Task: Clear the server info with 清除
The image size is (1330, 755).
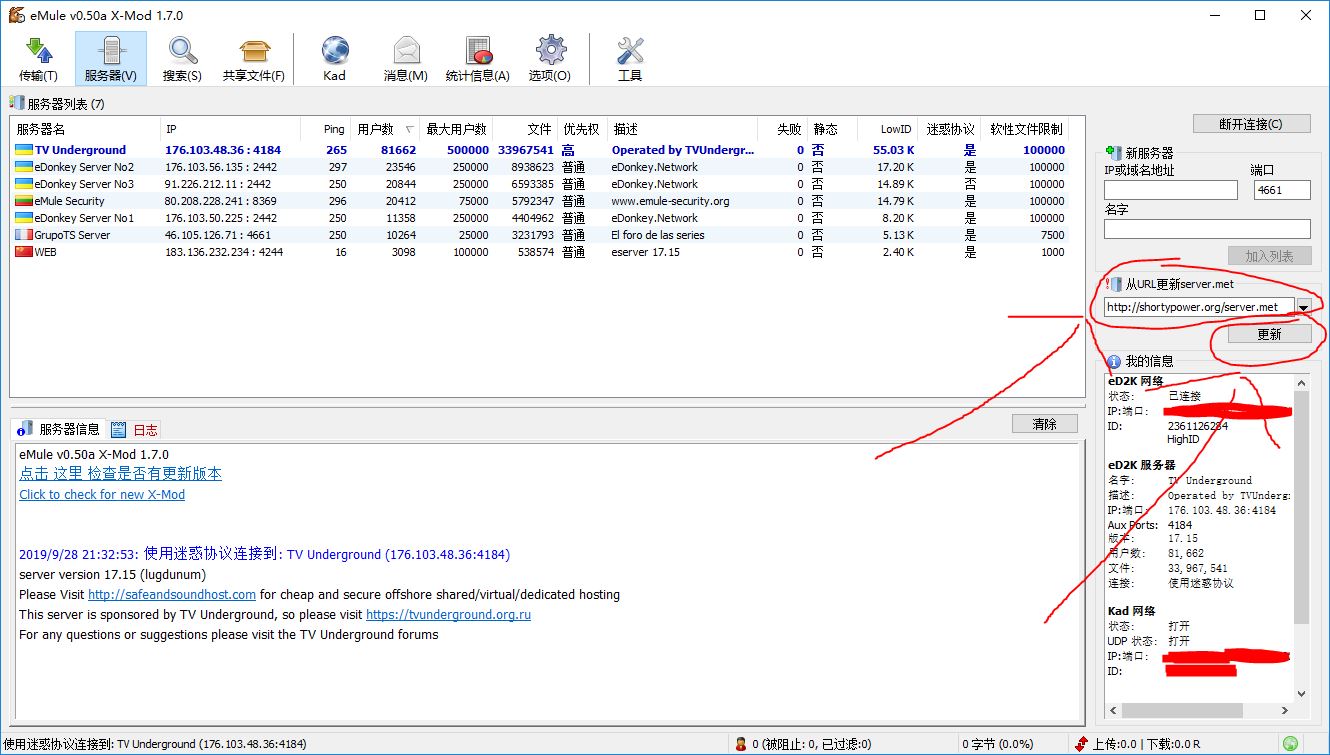Action: click(x=1044, y=424)
